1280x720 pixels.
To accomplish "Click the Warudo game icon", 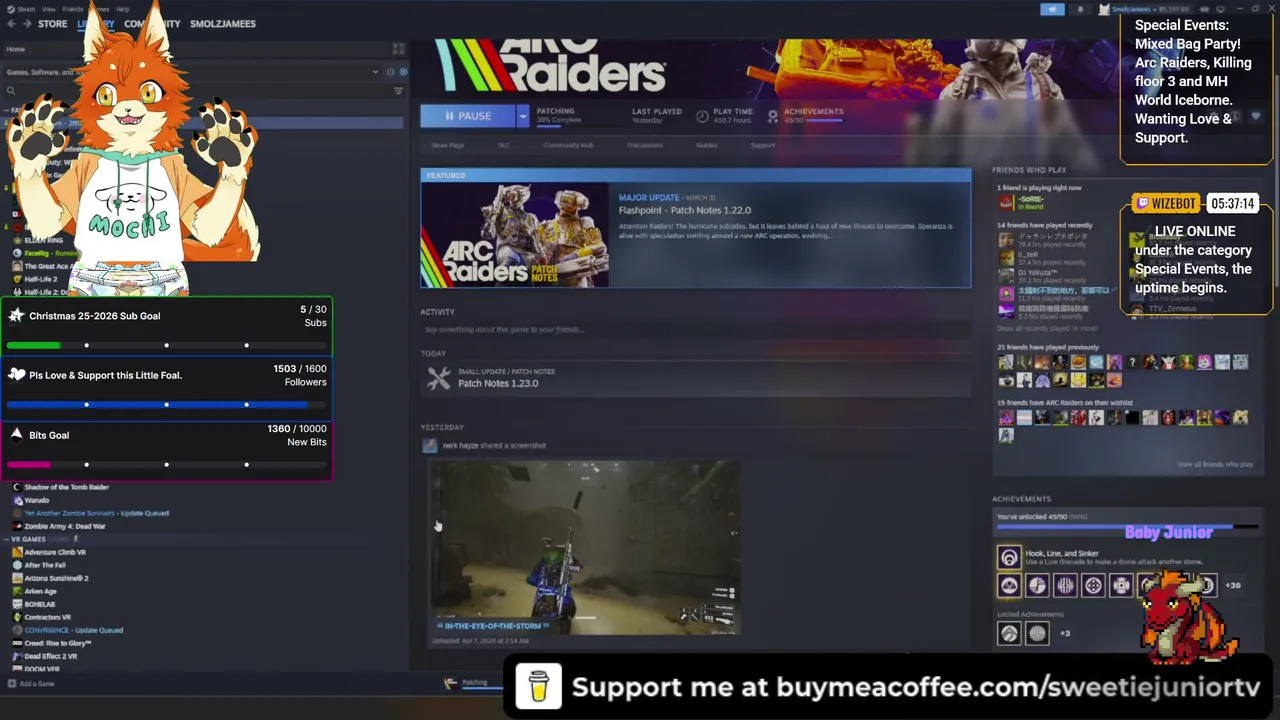I will [x=17, y=500].
